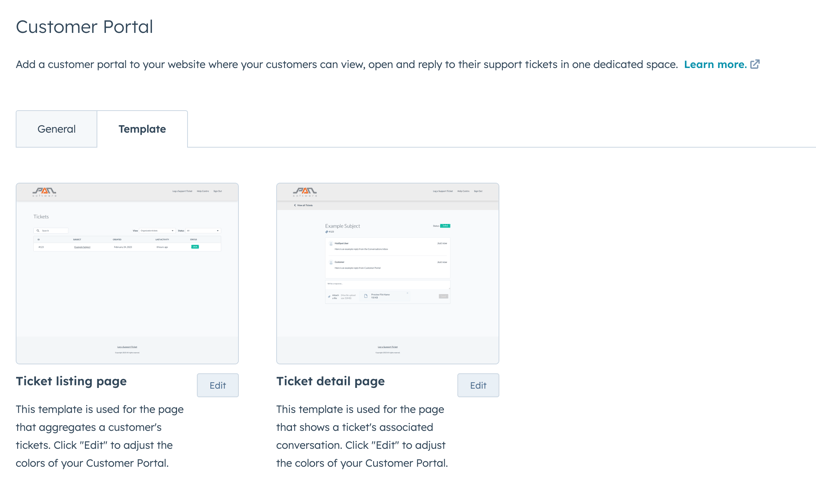
Task: Click the Ticket detail page thumbnail
Action: click(x=388, y=273)
